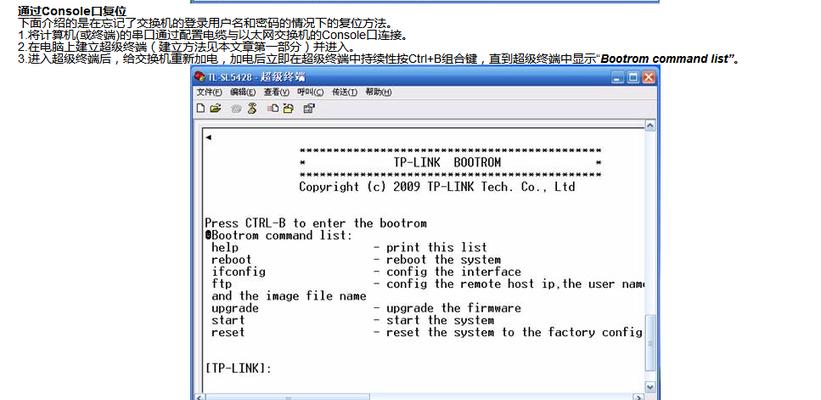Click the vertical scrollbar thumb in terminal
Screen dimensions: 821x400
650,343
